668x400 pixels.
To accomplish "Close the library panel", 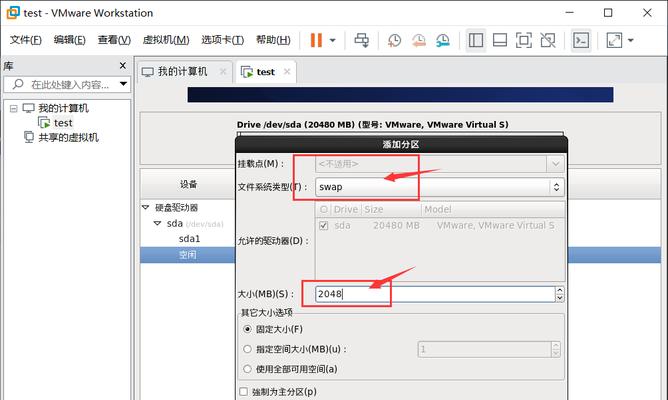I will tap(123, 66).
